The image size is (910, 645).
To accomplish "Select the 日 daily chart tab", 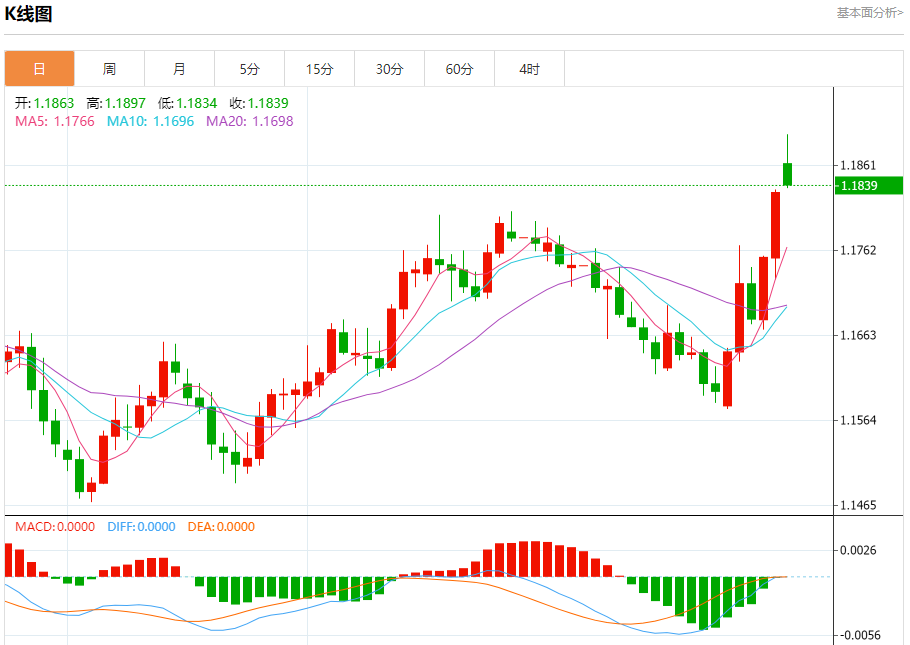I will tap(39, 69).
